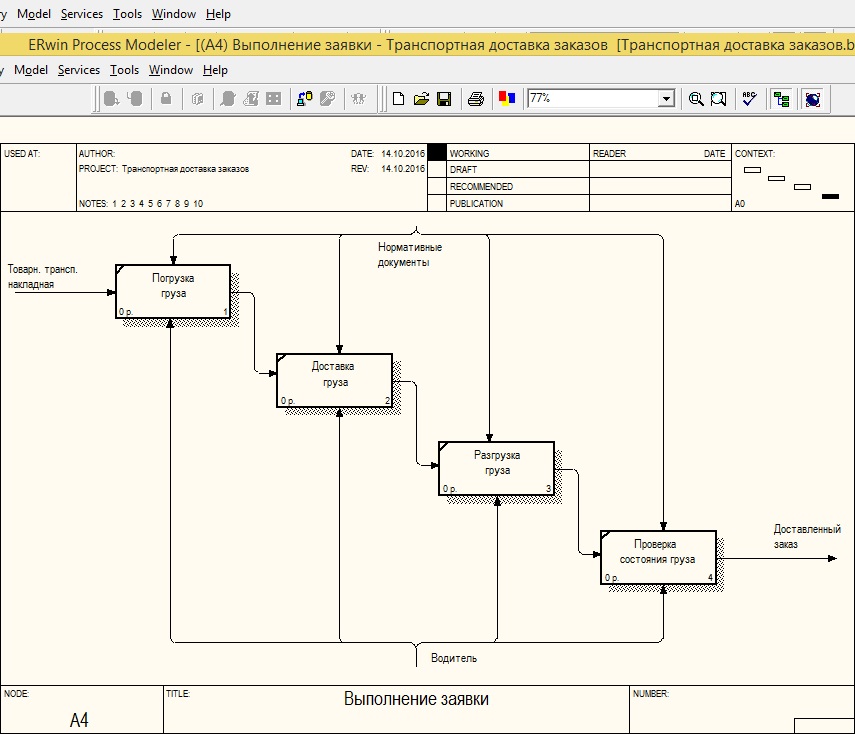Open Model menu under the ERwin title bar
The width and height of the screenshot is (855, 734).
pos(31,70)
